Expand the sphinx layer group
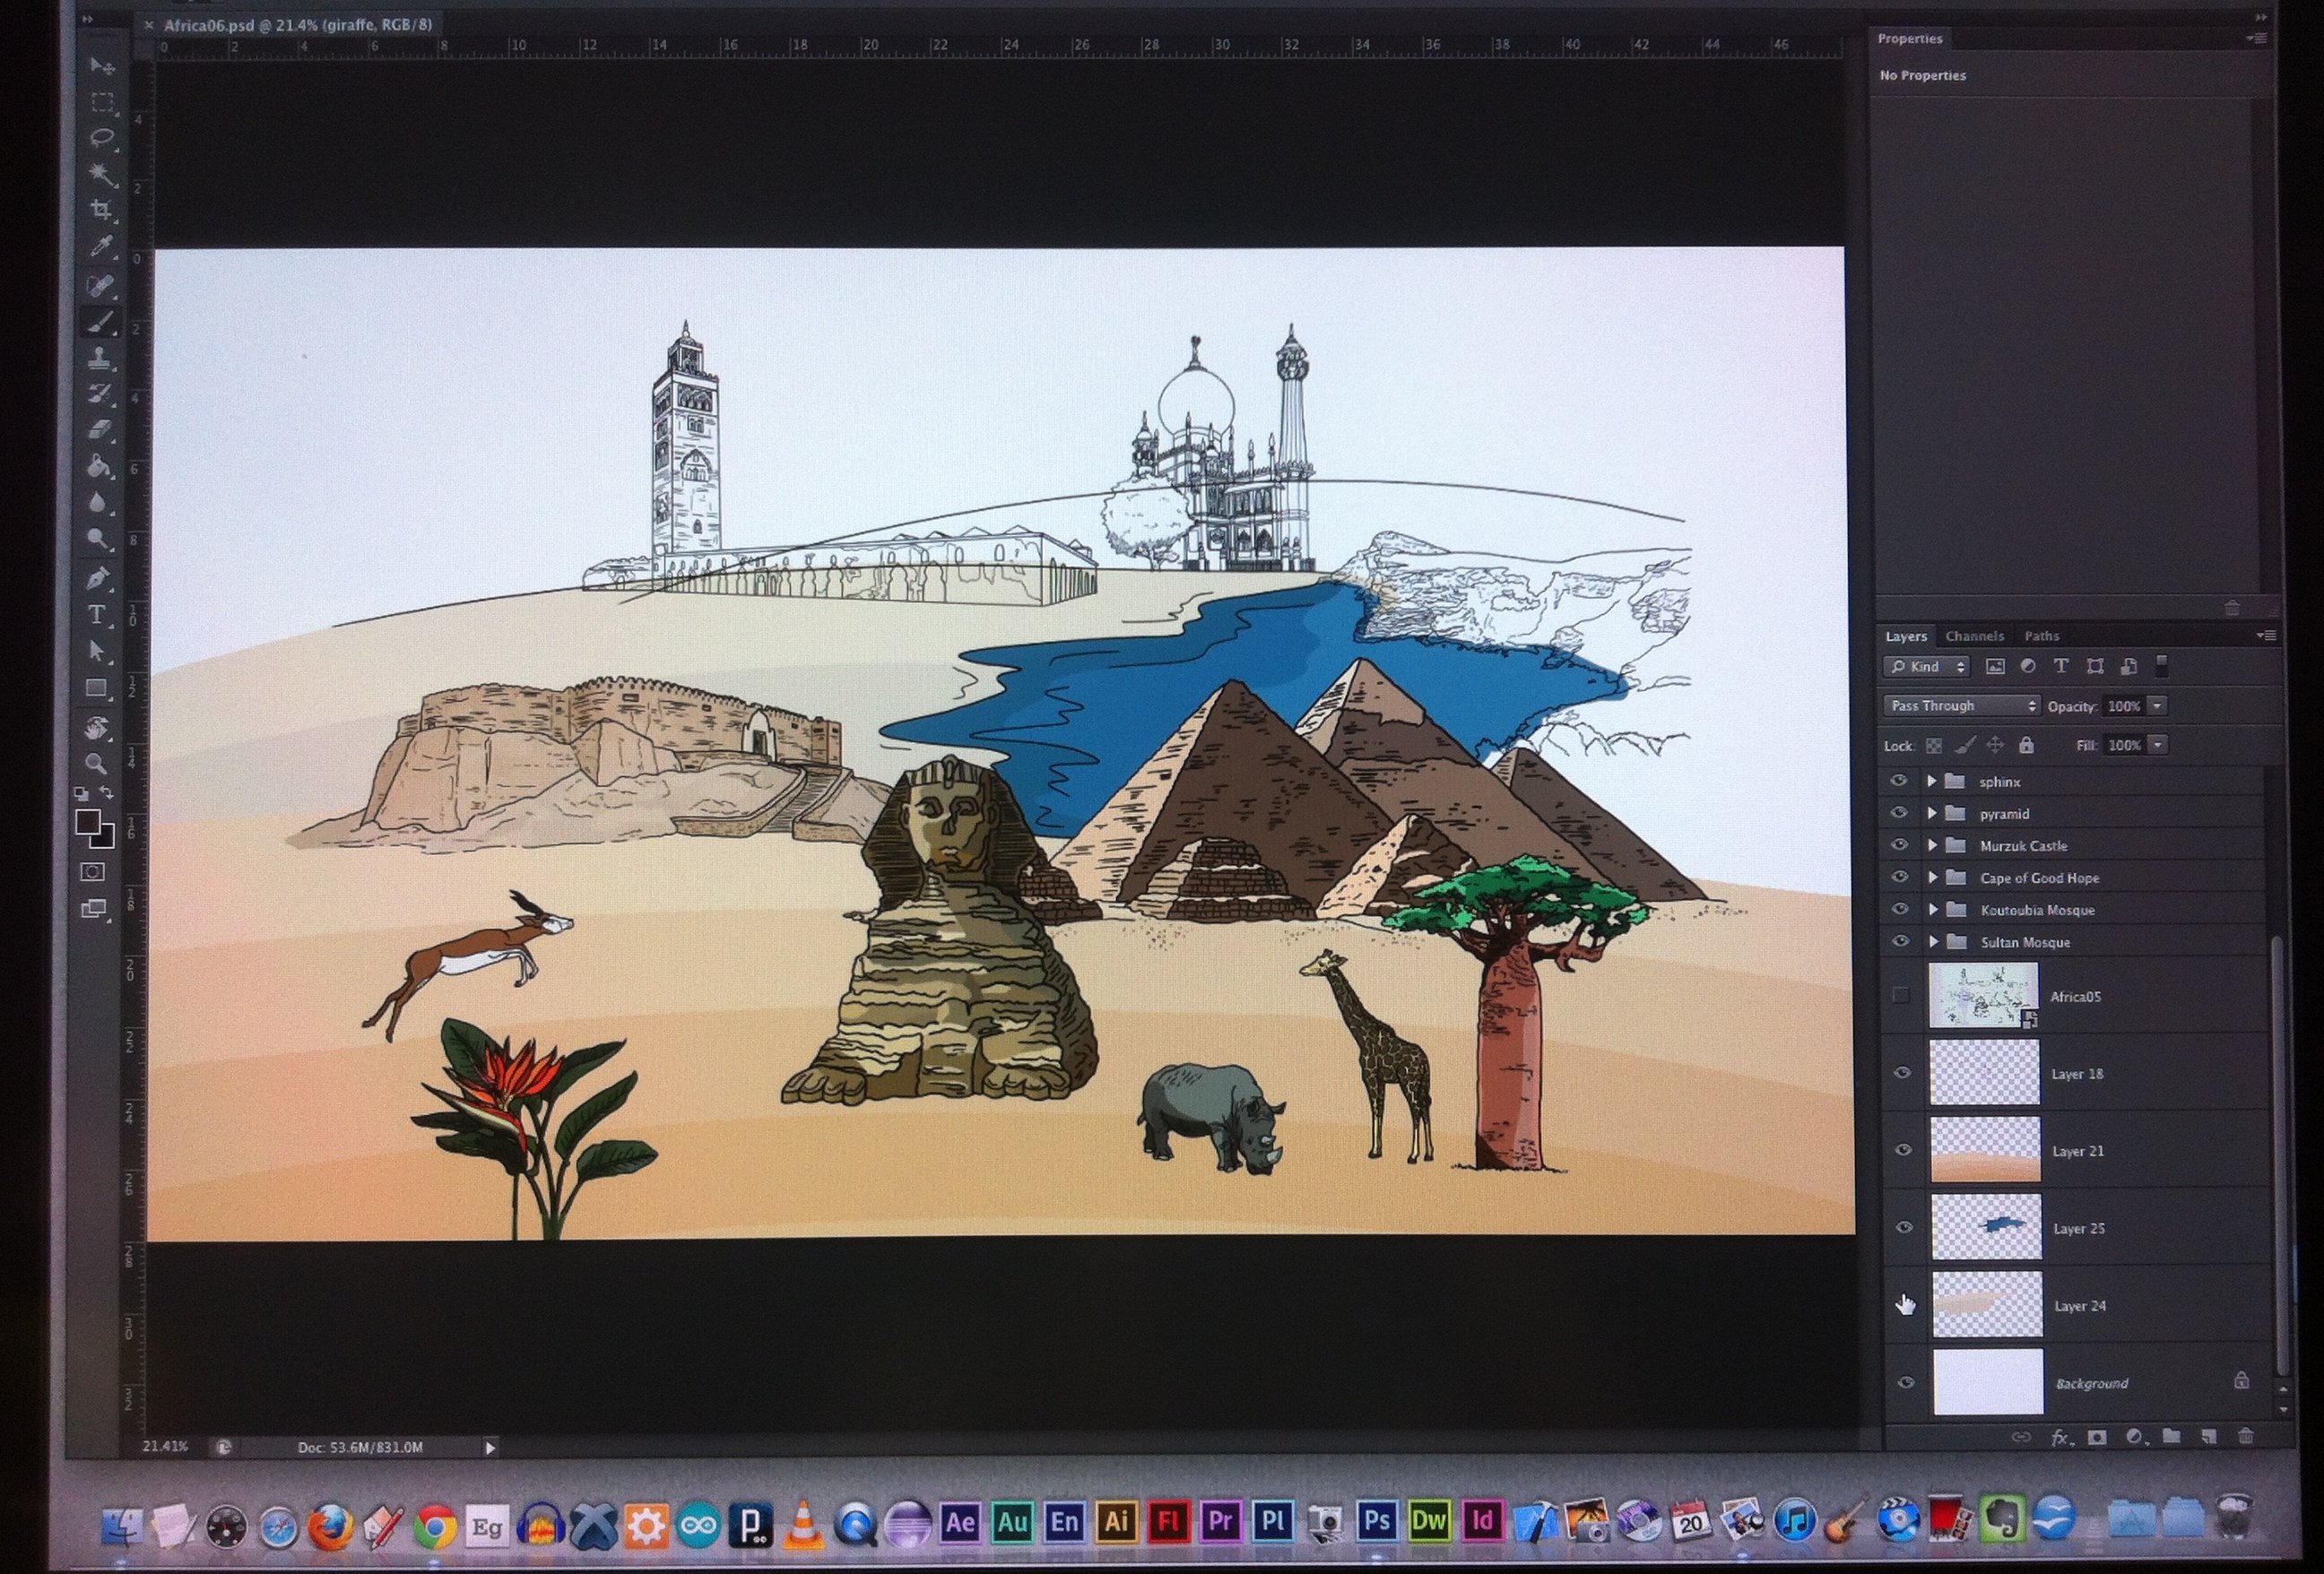 coord(1932,782)
